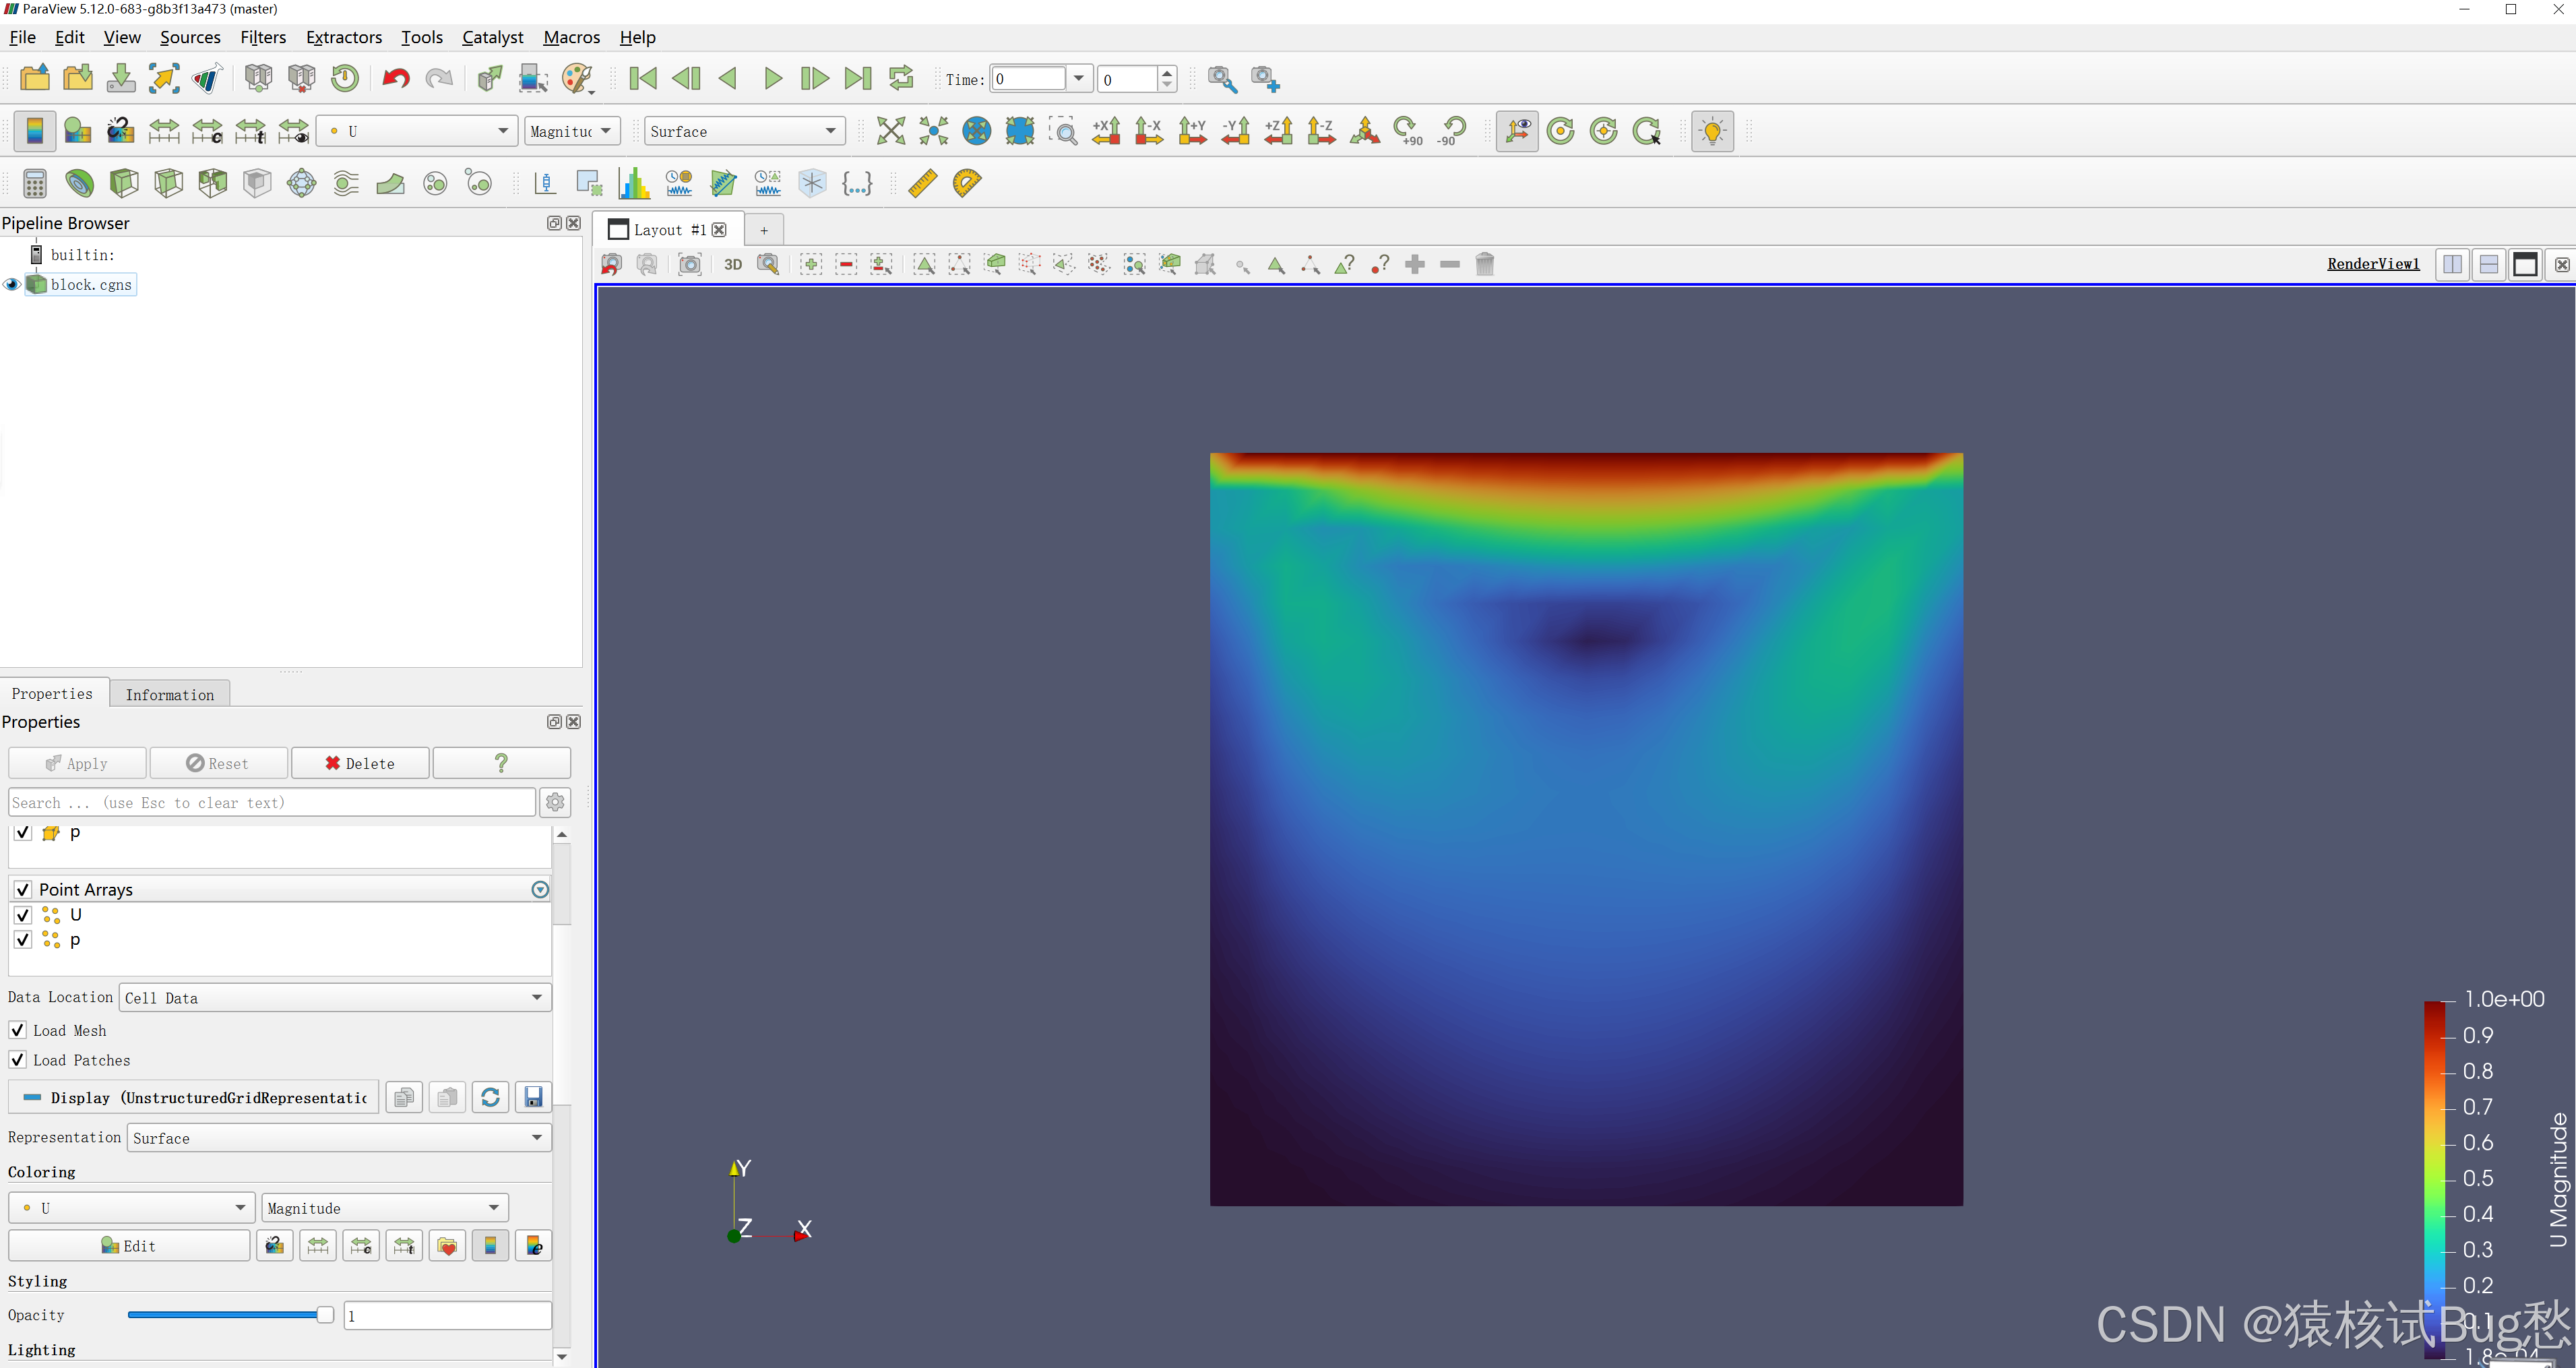Uncheck the Load Patches checkbox
The image size is (2576, 1368).
coord(18,1060)
